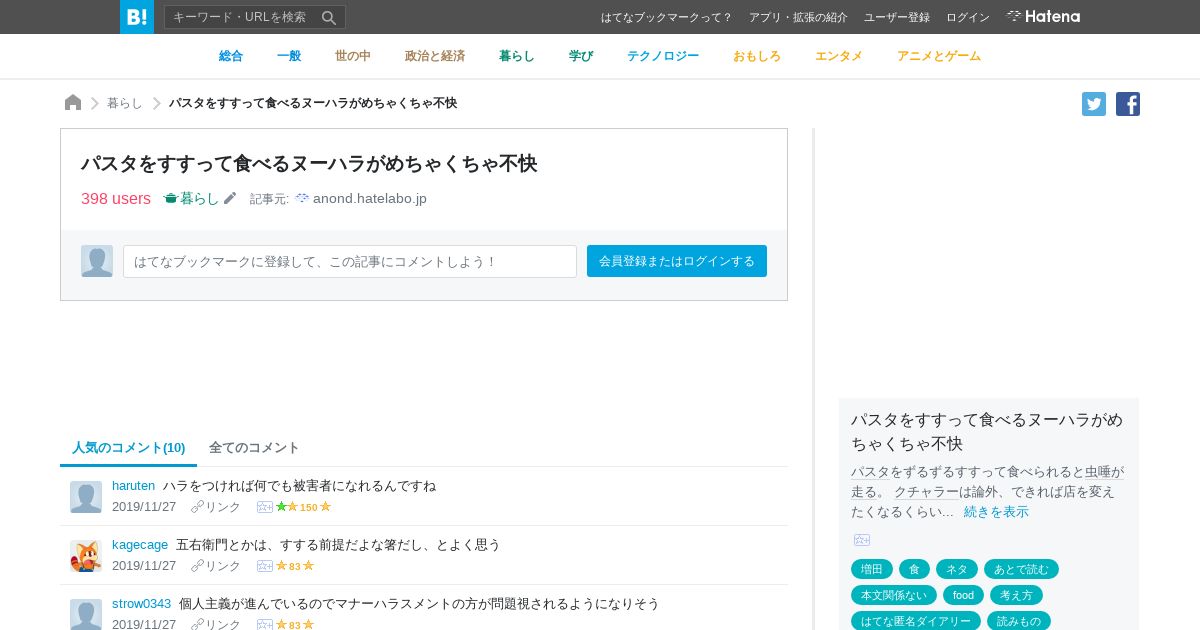Click the bookmark comment input field
The image size is (1200, 630).
click(x=350, y=261)
